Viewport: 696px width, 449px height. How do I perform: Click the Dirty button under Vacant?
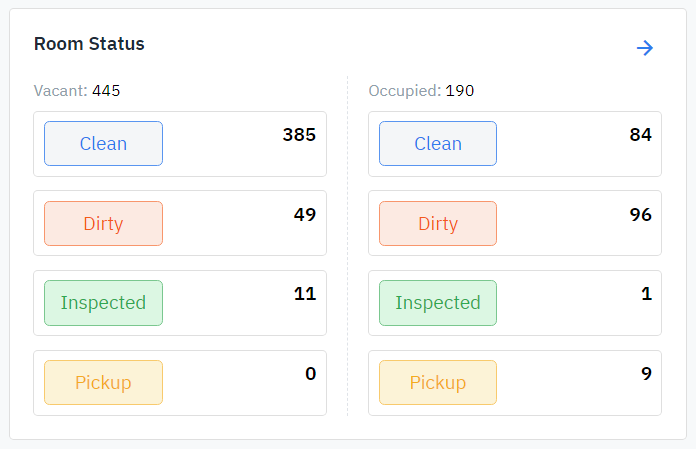tap(103, 223)
